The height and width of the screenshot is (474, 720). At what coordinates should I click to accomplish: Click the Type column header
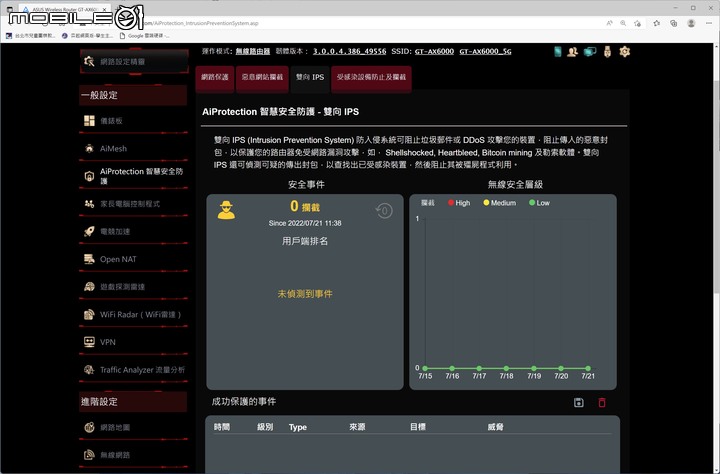click(x=298, y=427)
